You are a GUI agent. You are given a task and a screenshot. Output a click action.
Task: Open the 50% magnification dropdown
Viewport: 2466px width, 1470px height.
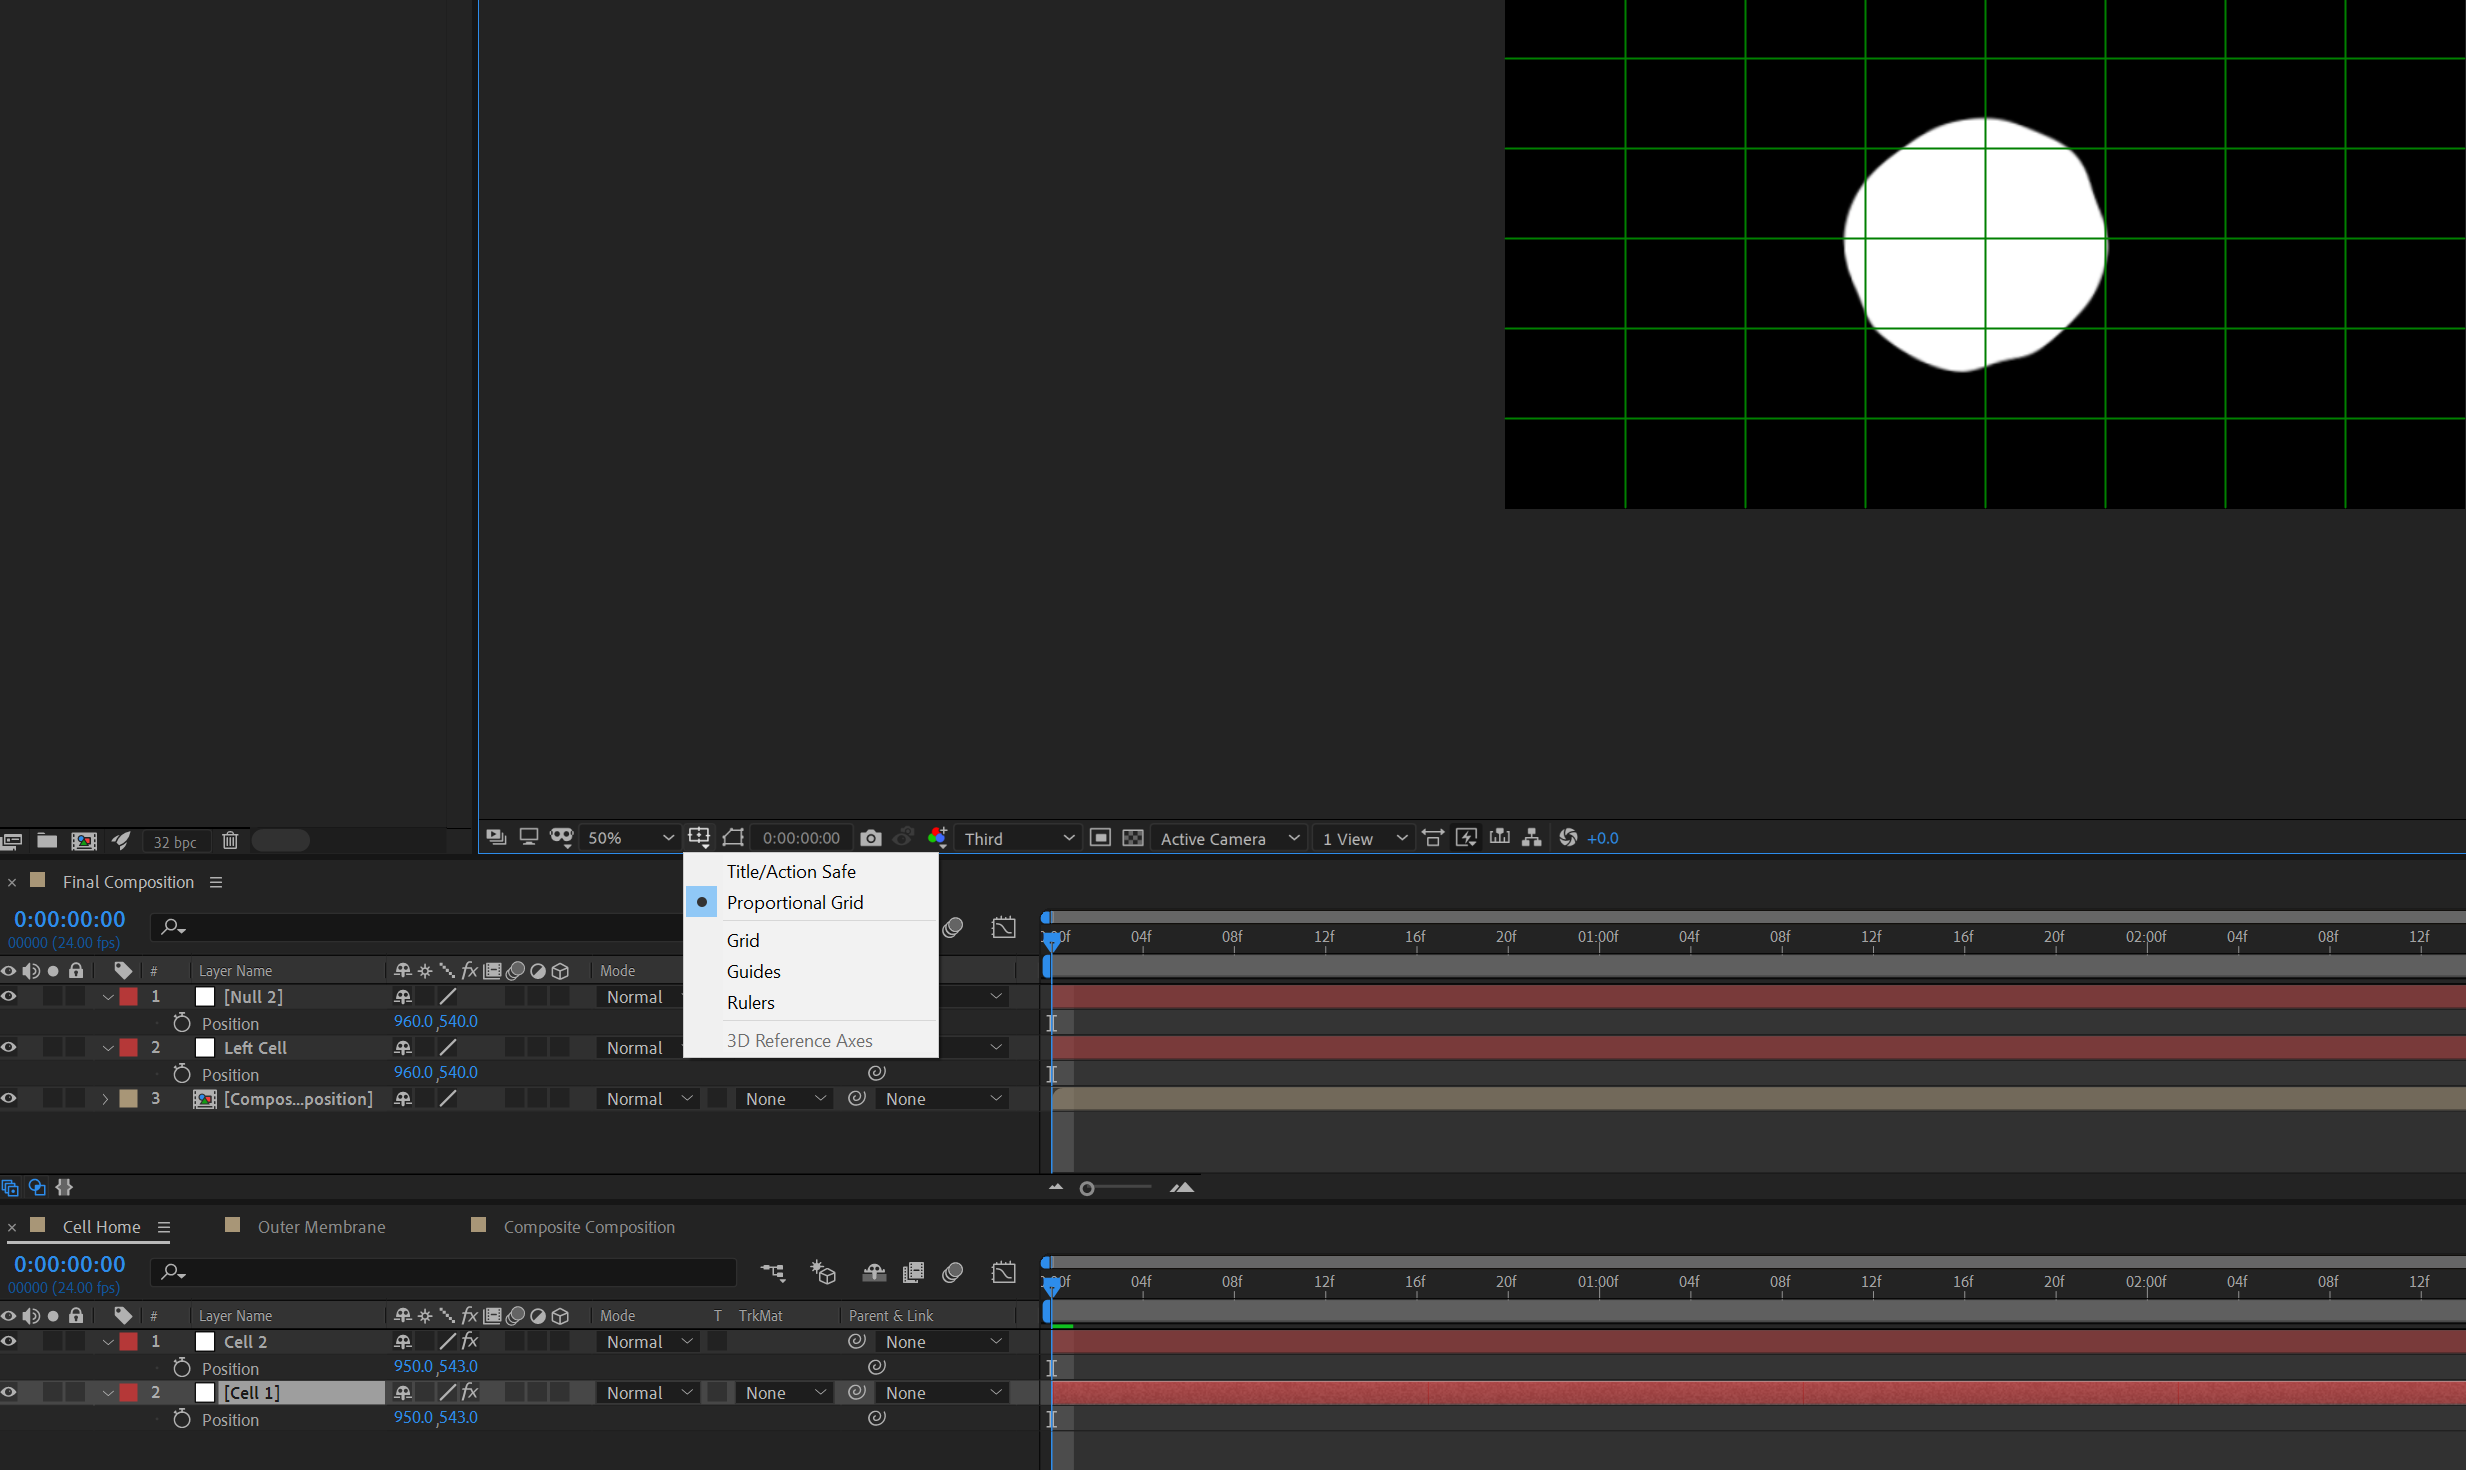click(x=630, y=838)
